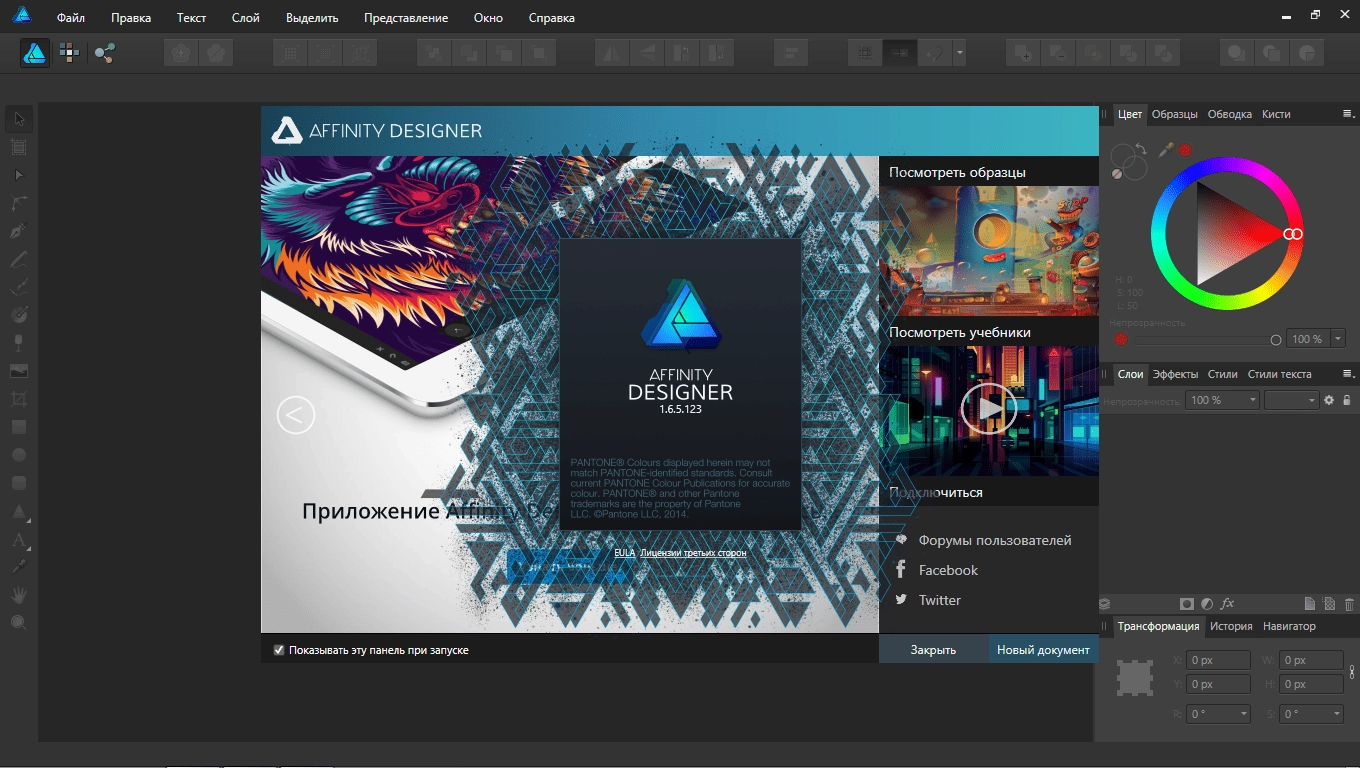This screenshot has height=768, width=1360.
Task: Select the Artistic Text tool
Action: (x=18, y=540)
